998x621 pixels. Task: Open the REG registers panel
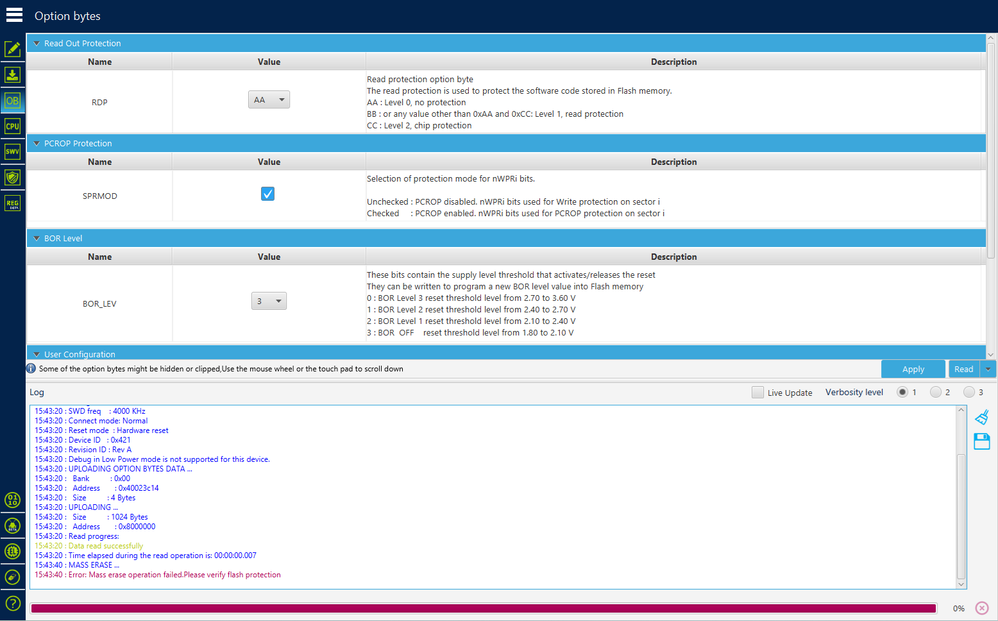pos(13,203)
